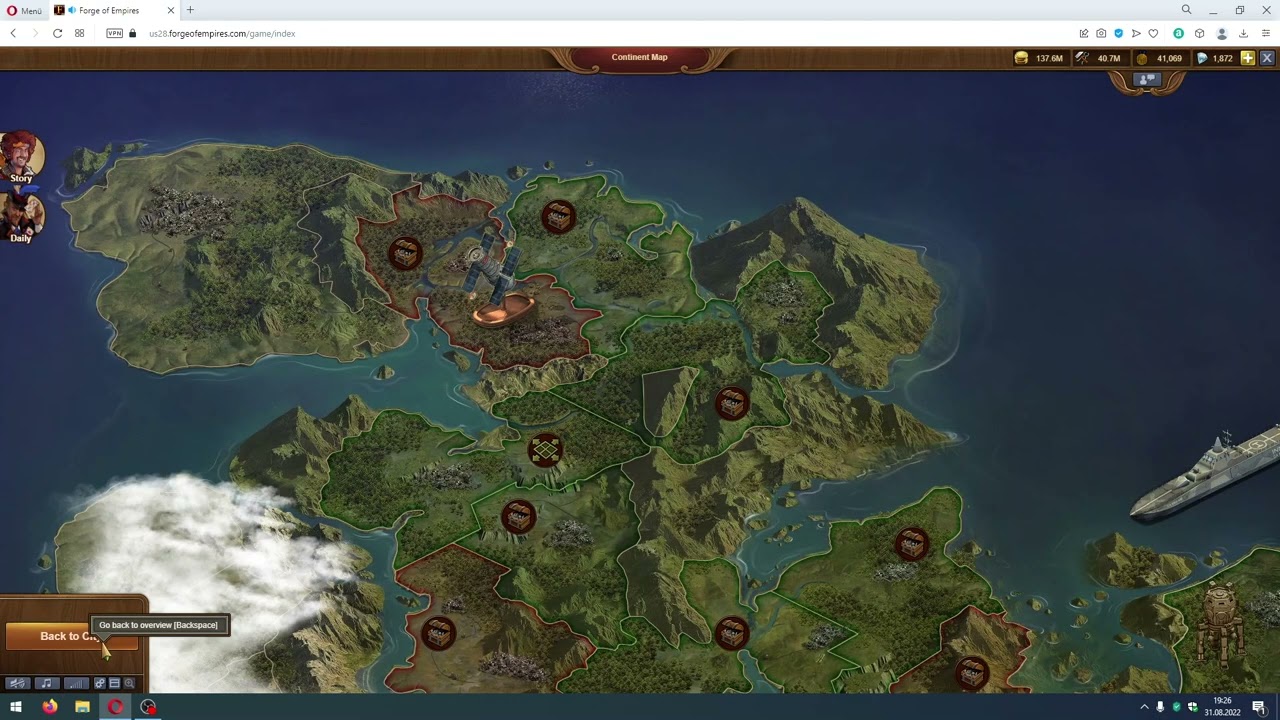The width and height of the screenshot is (1280, 720).
Task: Click the diamonds amount 1,872
Action: pyautogui.click(x=1222, y=59)
